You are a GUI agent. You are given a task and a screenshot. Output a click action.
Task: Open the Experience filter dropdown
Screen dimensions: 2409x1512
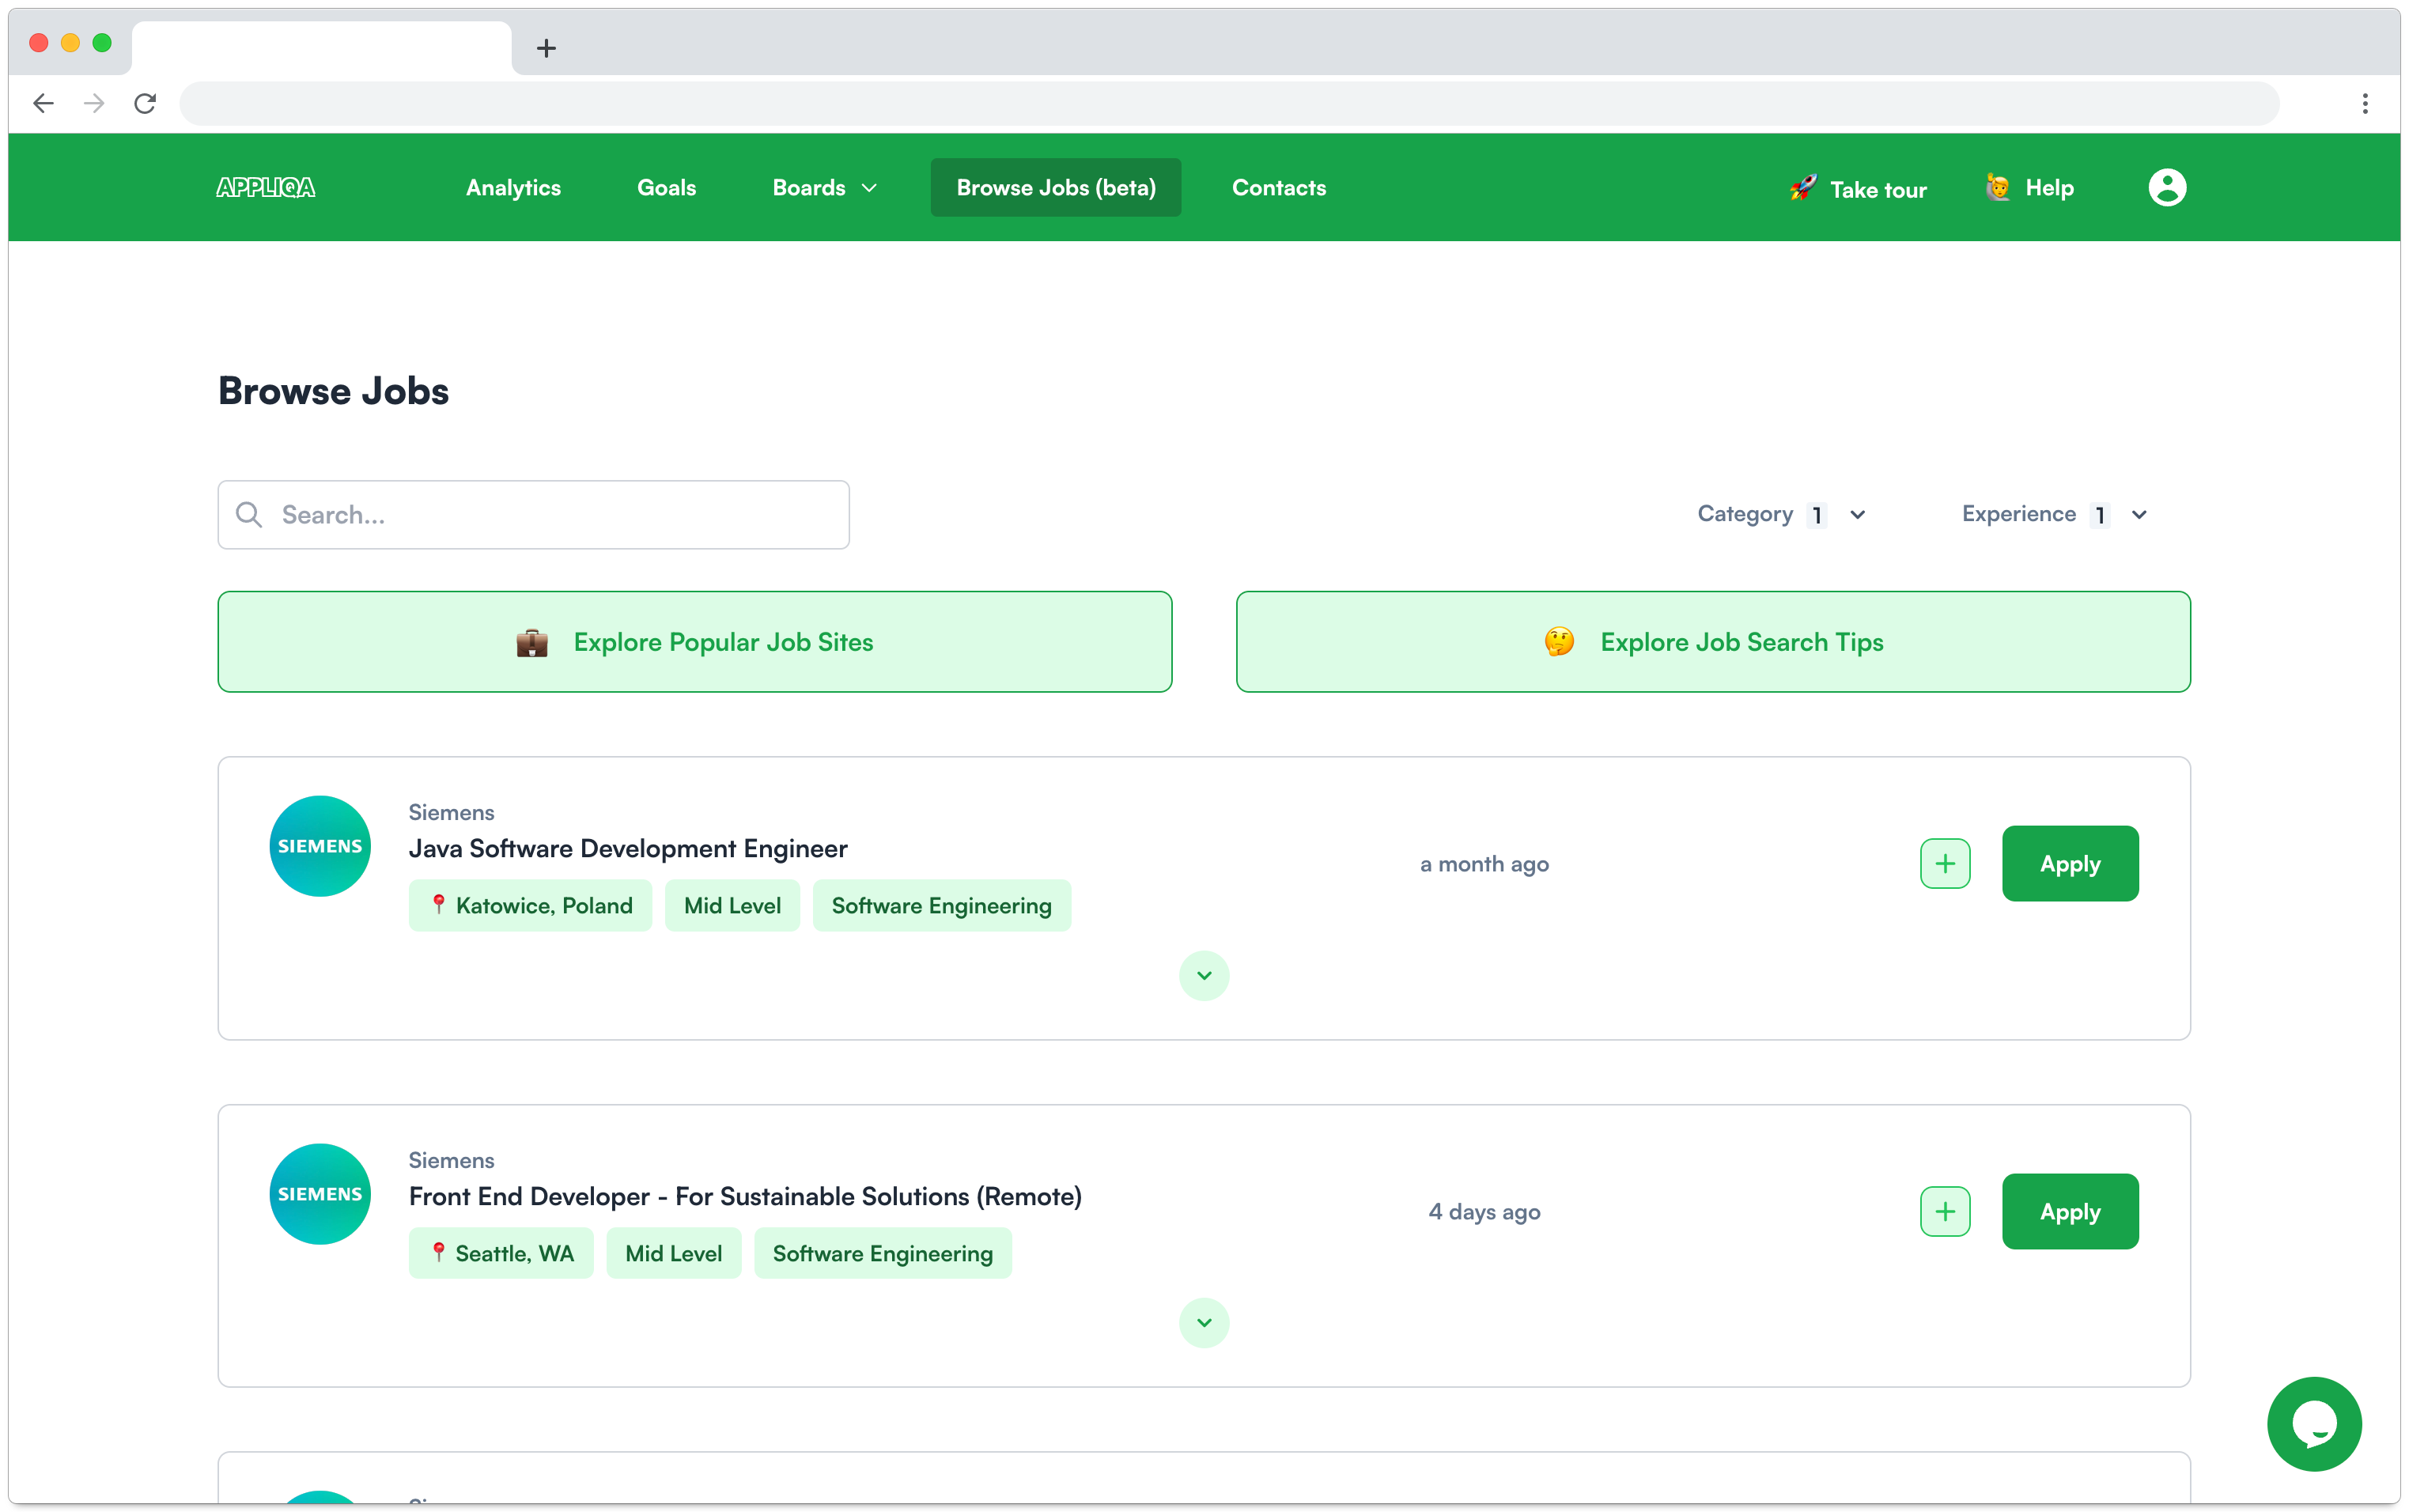pyautogui.click(x=2054, y=514)
